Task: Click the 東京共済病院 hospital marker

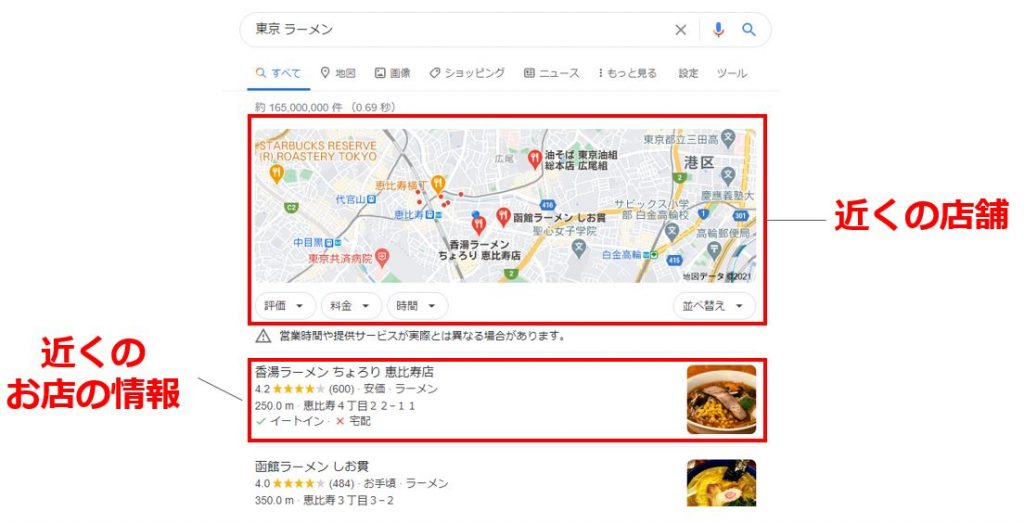Action: 382,258
